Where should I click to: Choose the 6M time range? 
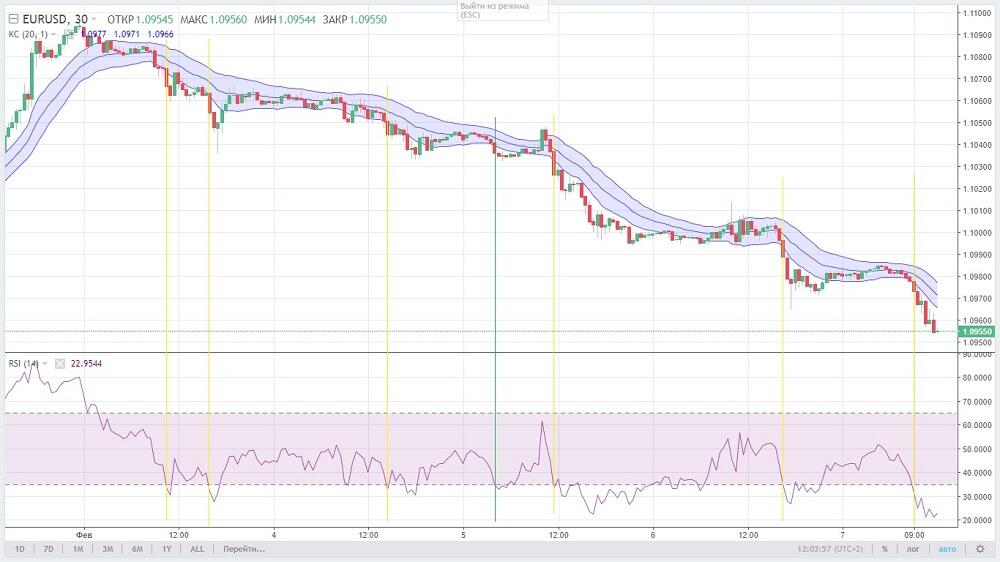[138, 549]
